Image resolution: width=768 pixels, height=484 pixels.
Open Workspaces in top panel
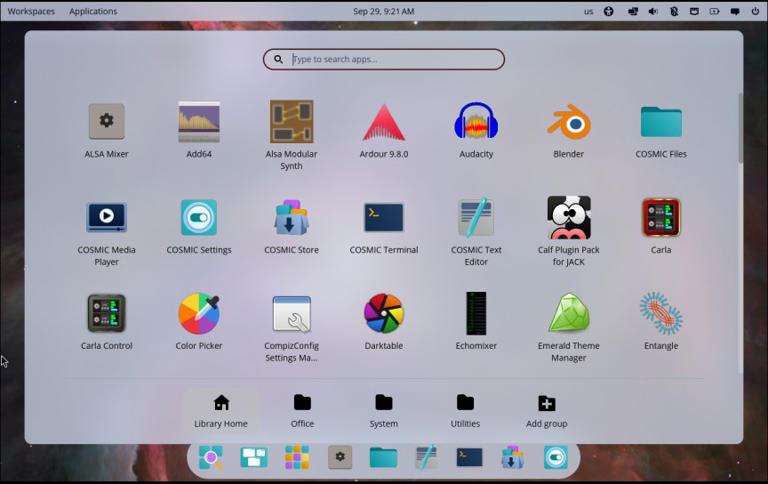pyautogui.click(x=31, y=11)
